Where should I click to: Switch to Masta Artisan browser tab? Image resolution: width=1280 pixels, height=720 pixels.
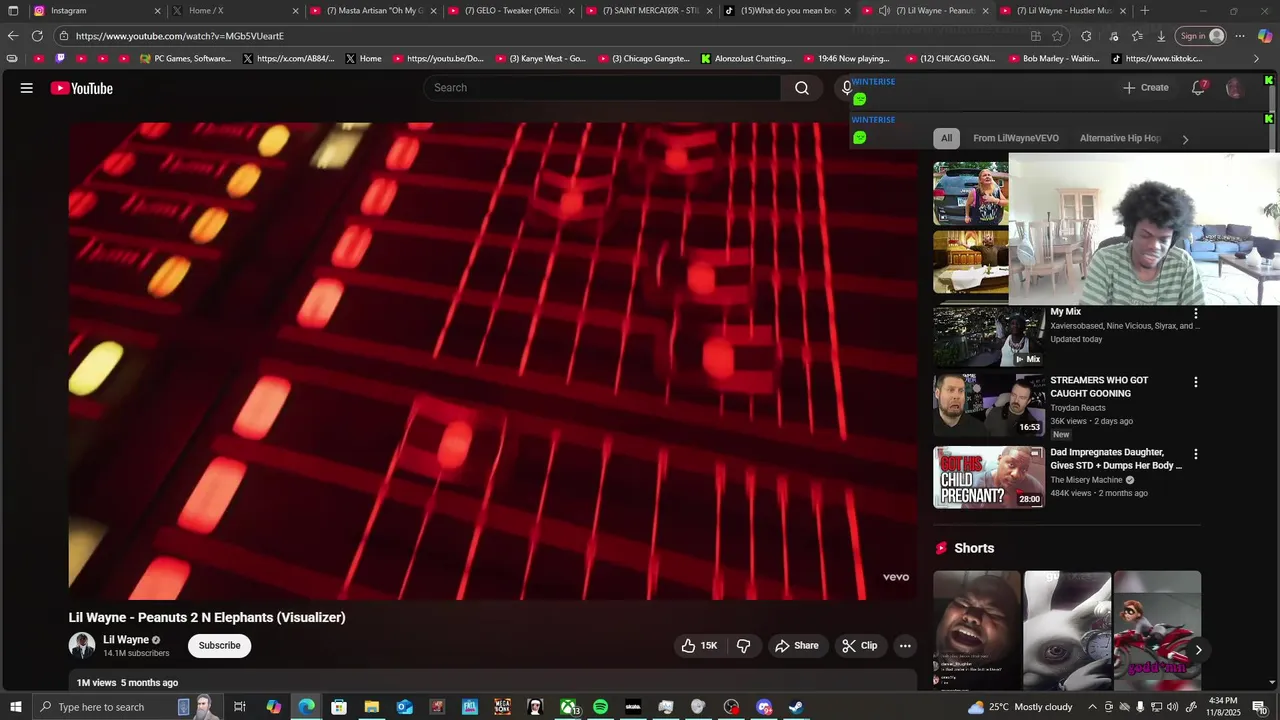[x=372, y=11]
